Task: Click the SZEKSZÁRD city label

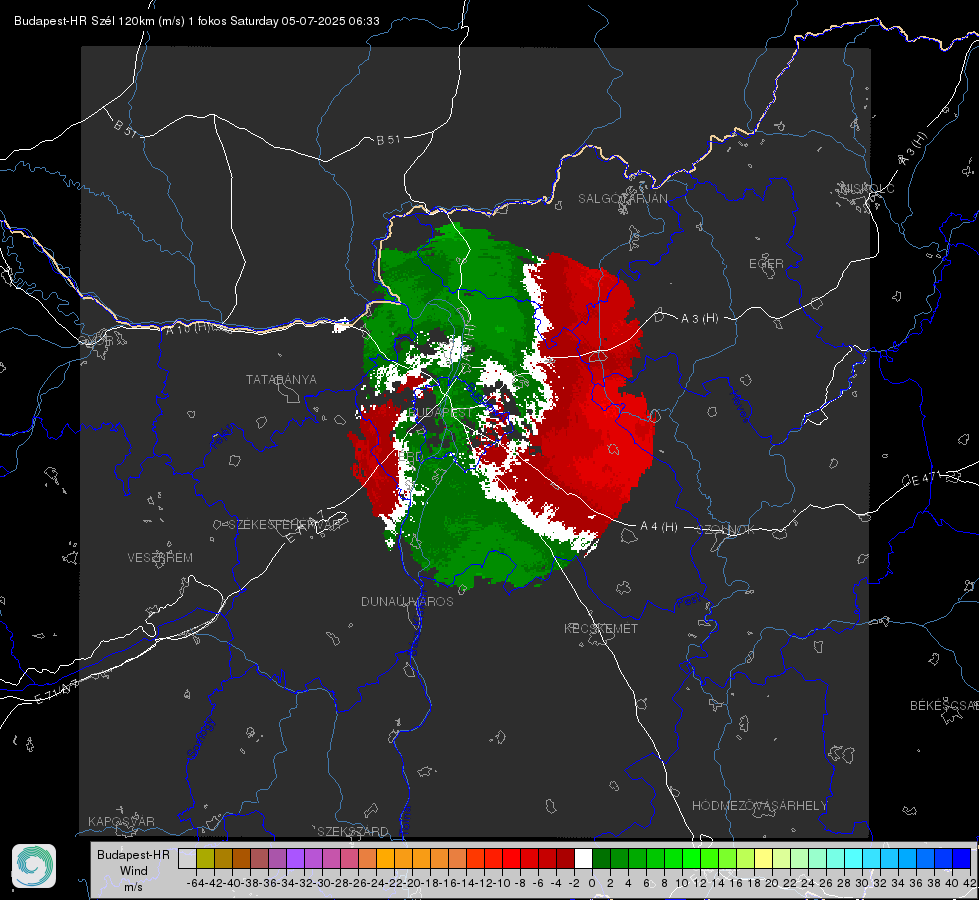Action: (x=353, y=831)
